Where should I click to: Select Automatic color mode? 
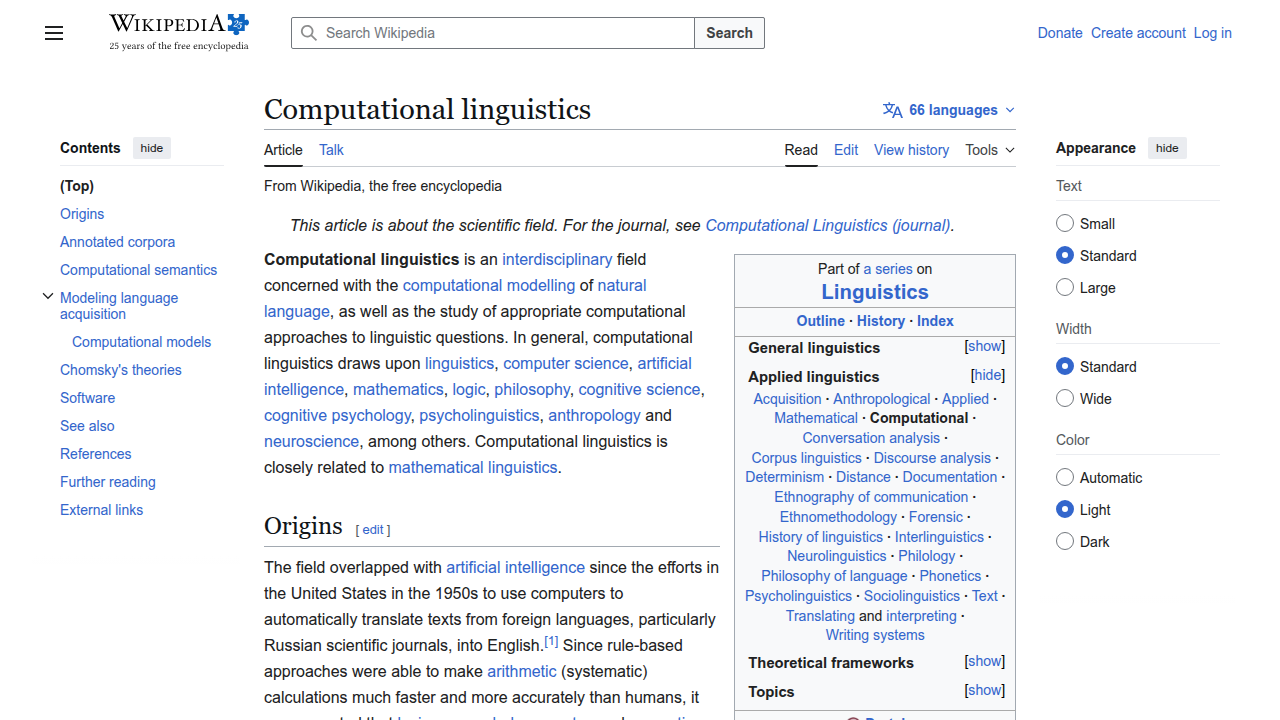[1065, 477]
